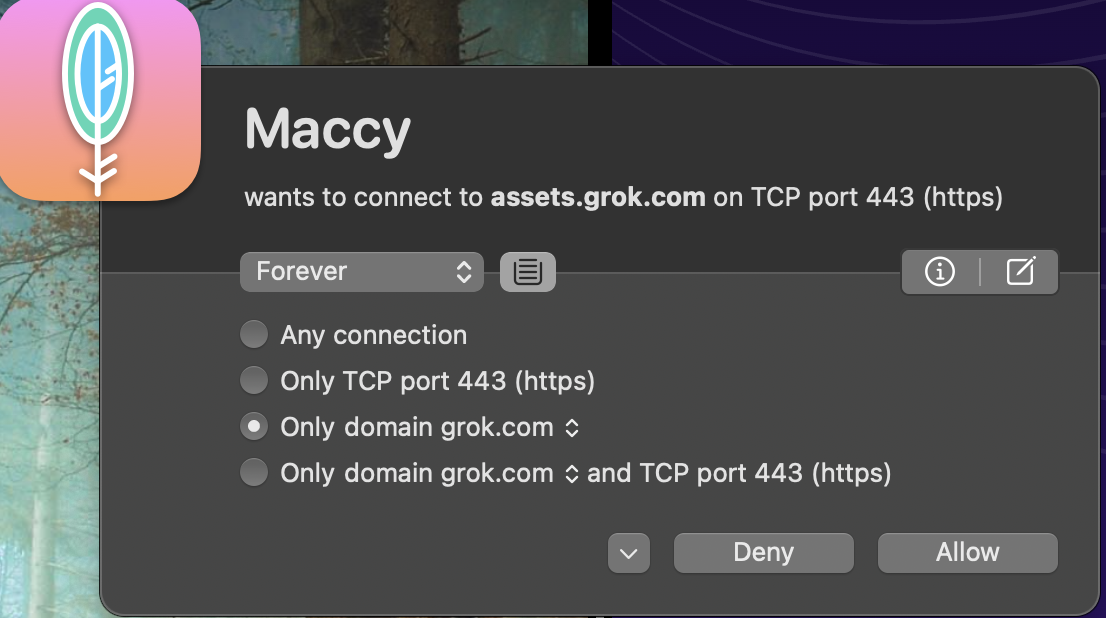Allow the connection

pyautogui.click(x=968, y=553)
